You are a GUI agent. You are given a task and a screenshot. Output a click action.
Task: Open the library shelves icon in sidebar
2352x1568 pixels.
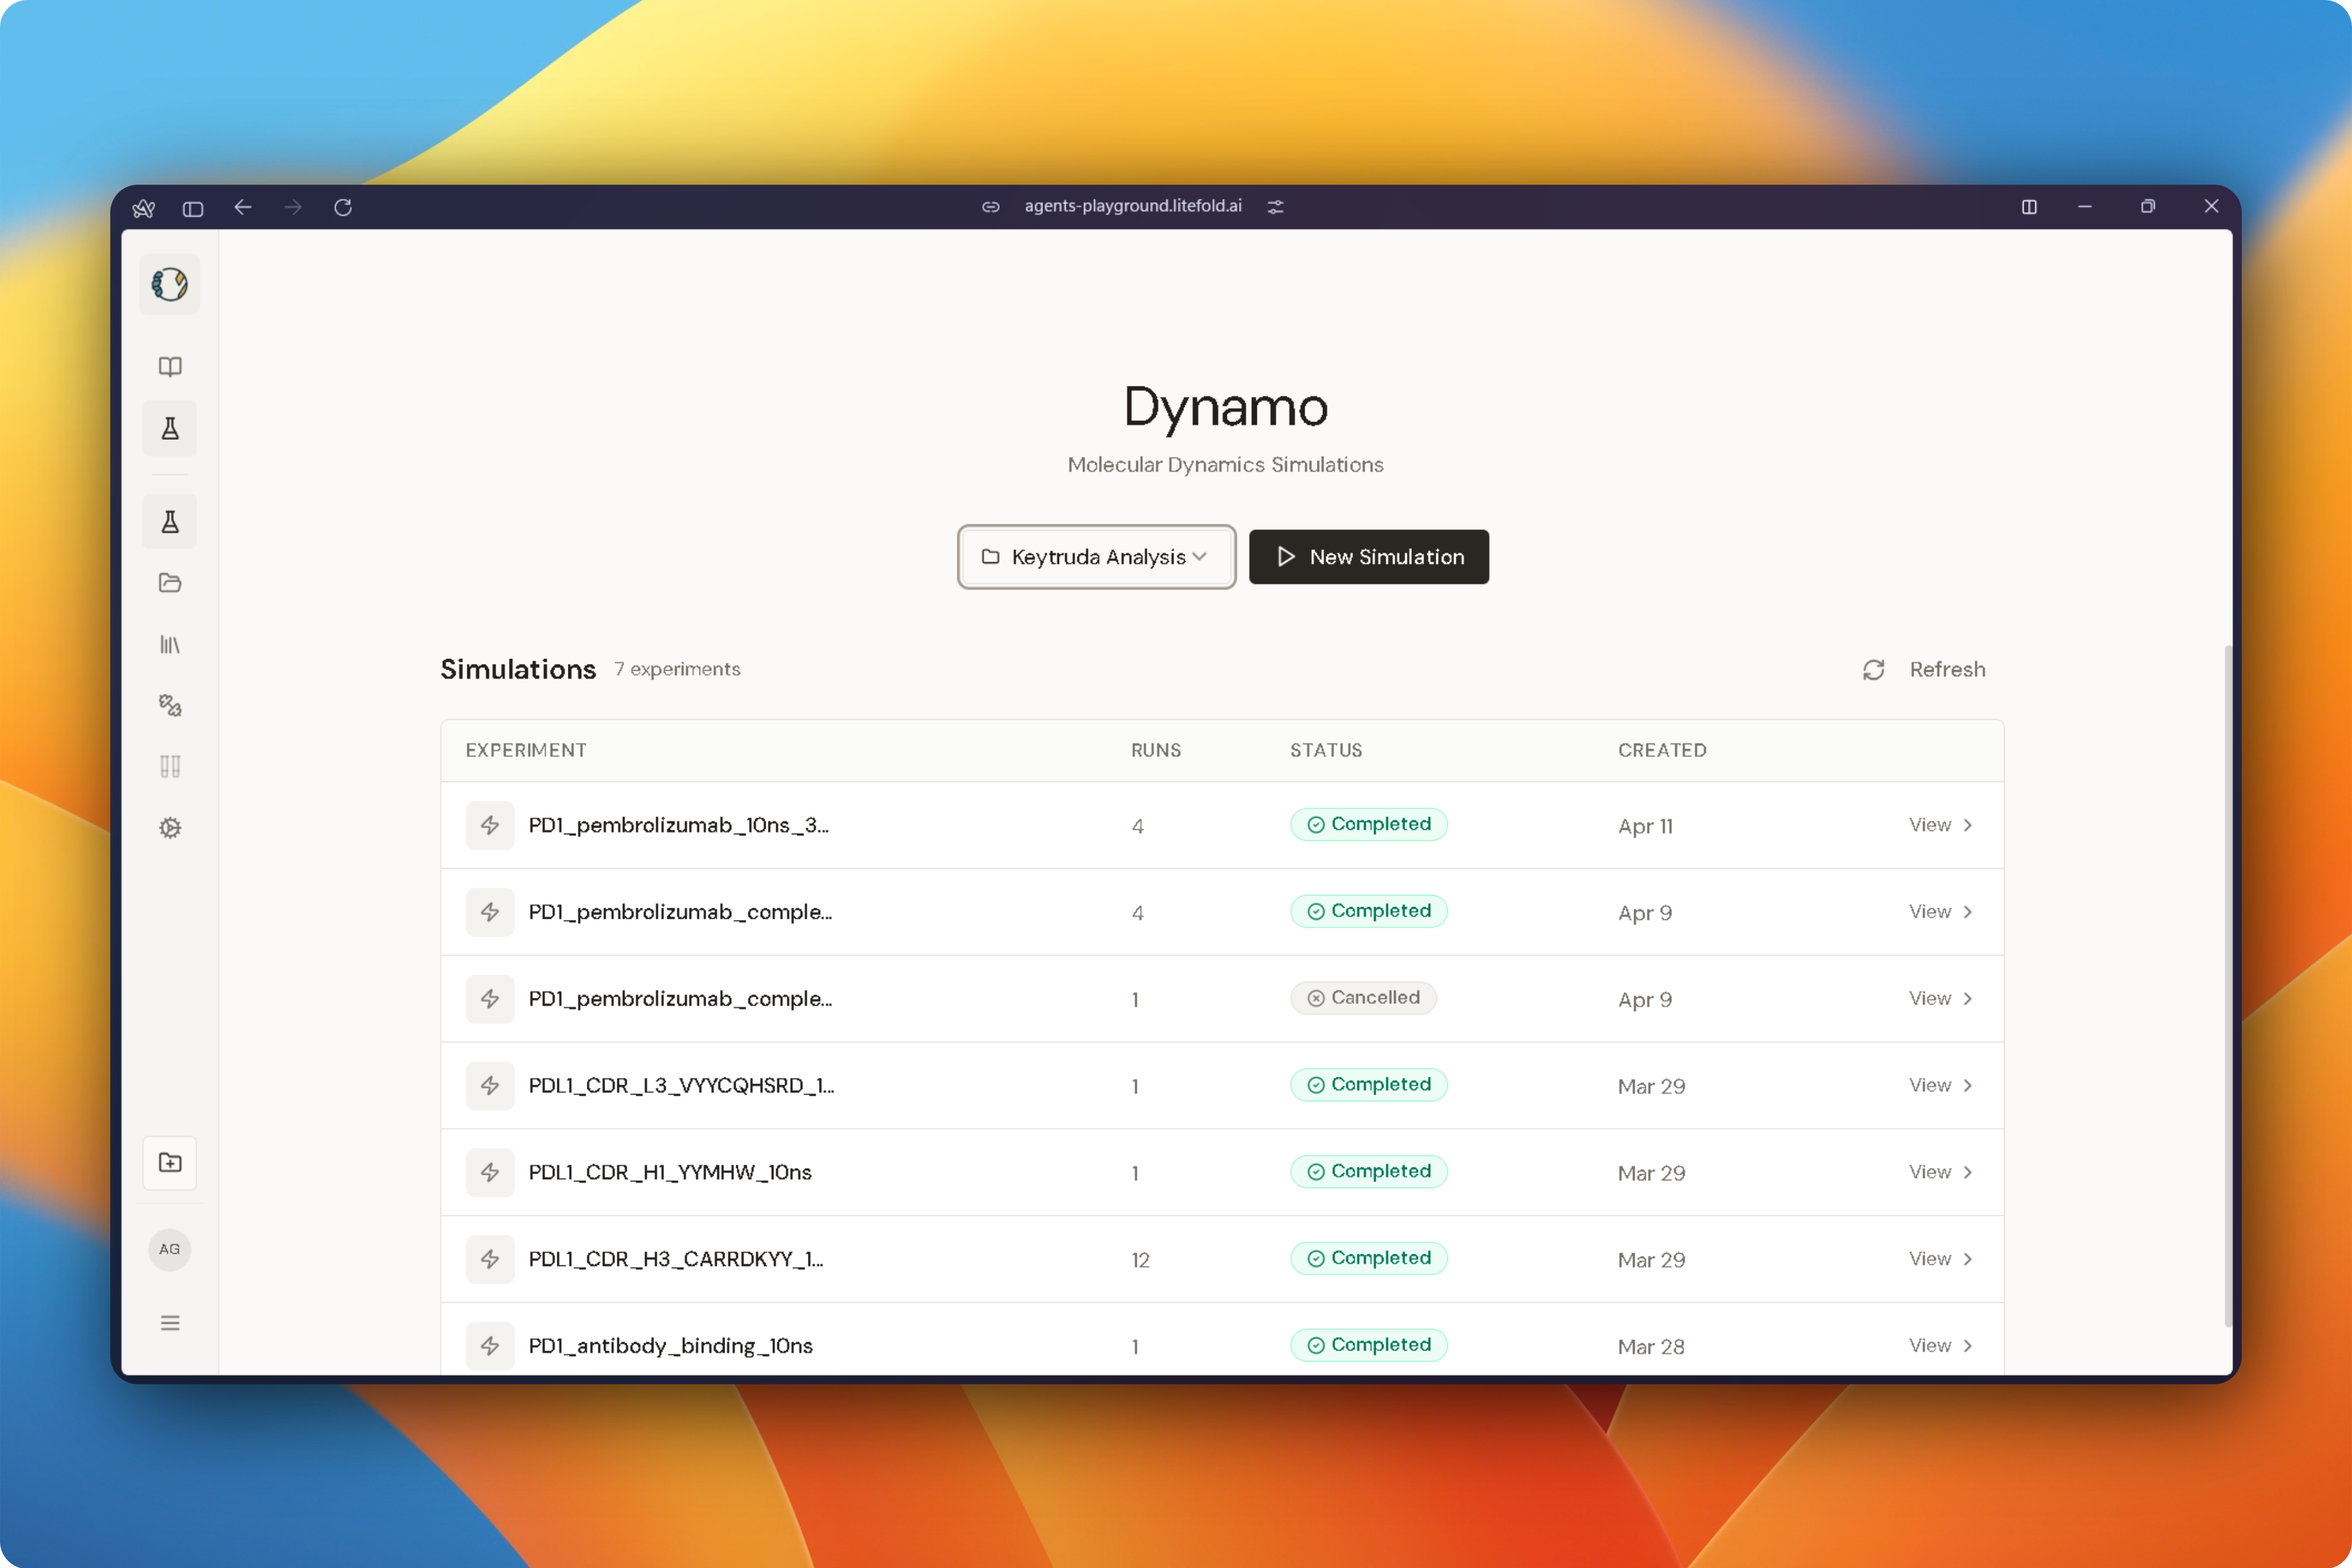click(x=170, y=644)
